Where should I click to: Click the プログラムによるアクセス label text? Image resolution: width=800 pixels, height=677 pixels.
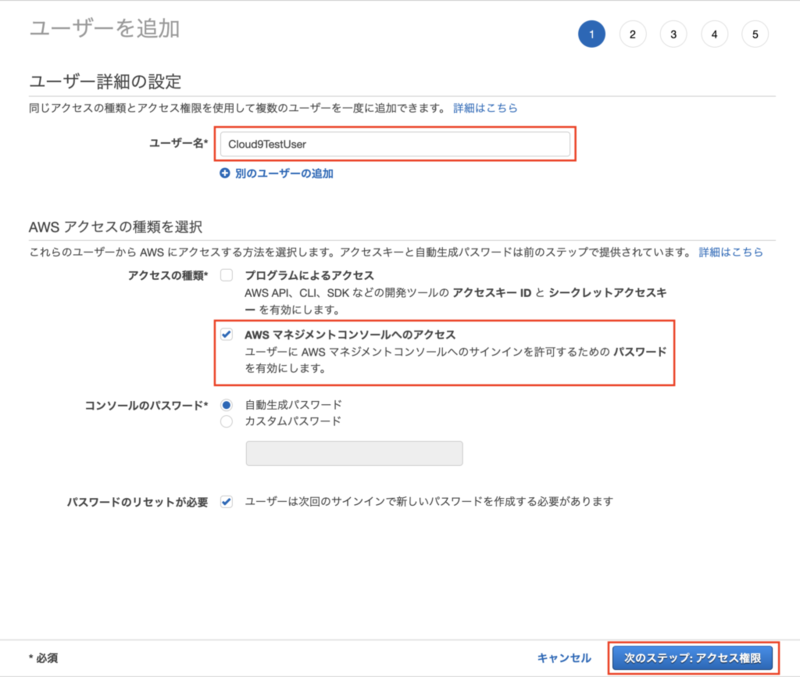tap(309, 275)
